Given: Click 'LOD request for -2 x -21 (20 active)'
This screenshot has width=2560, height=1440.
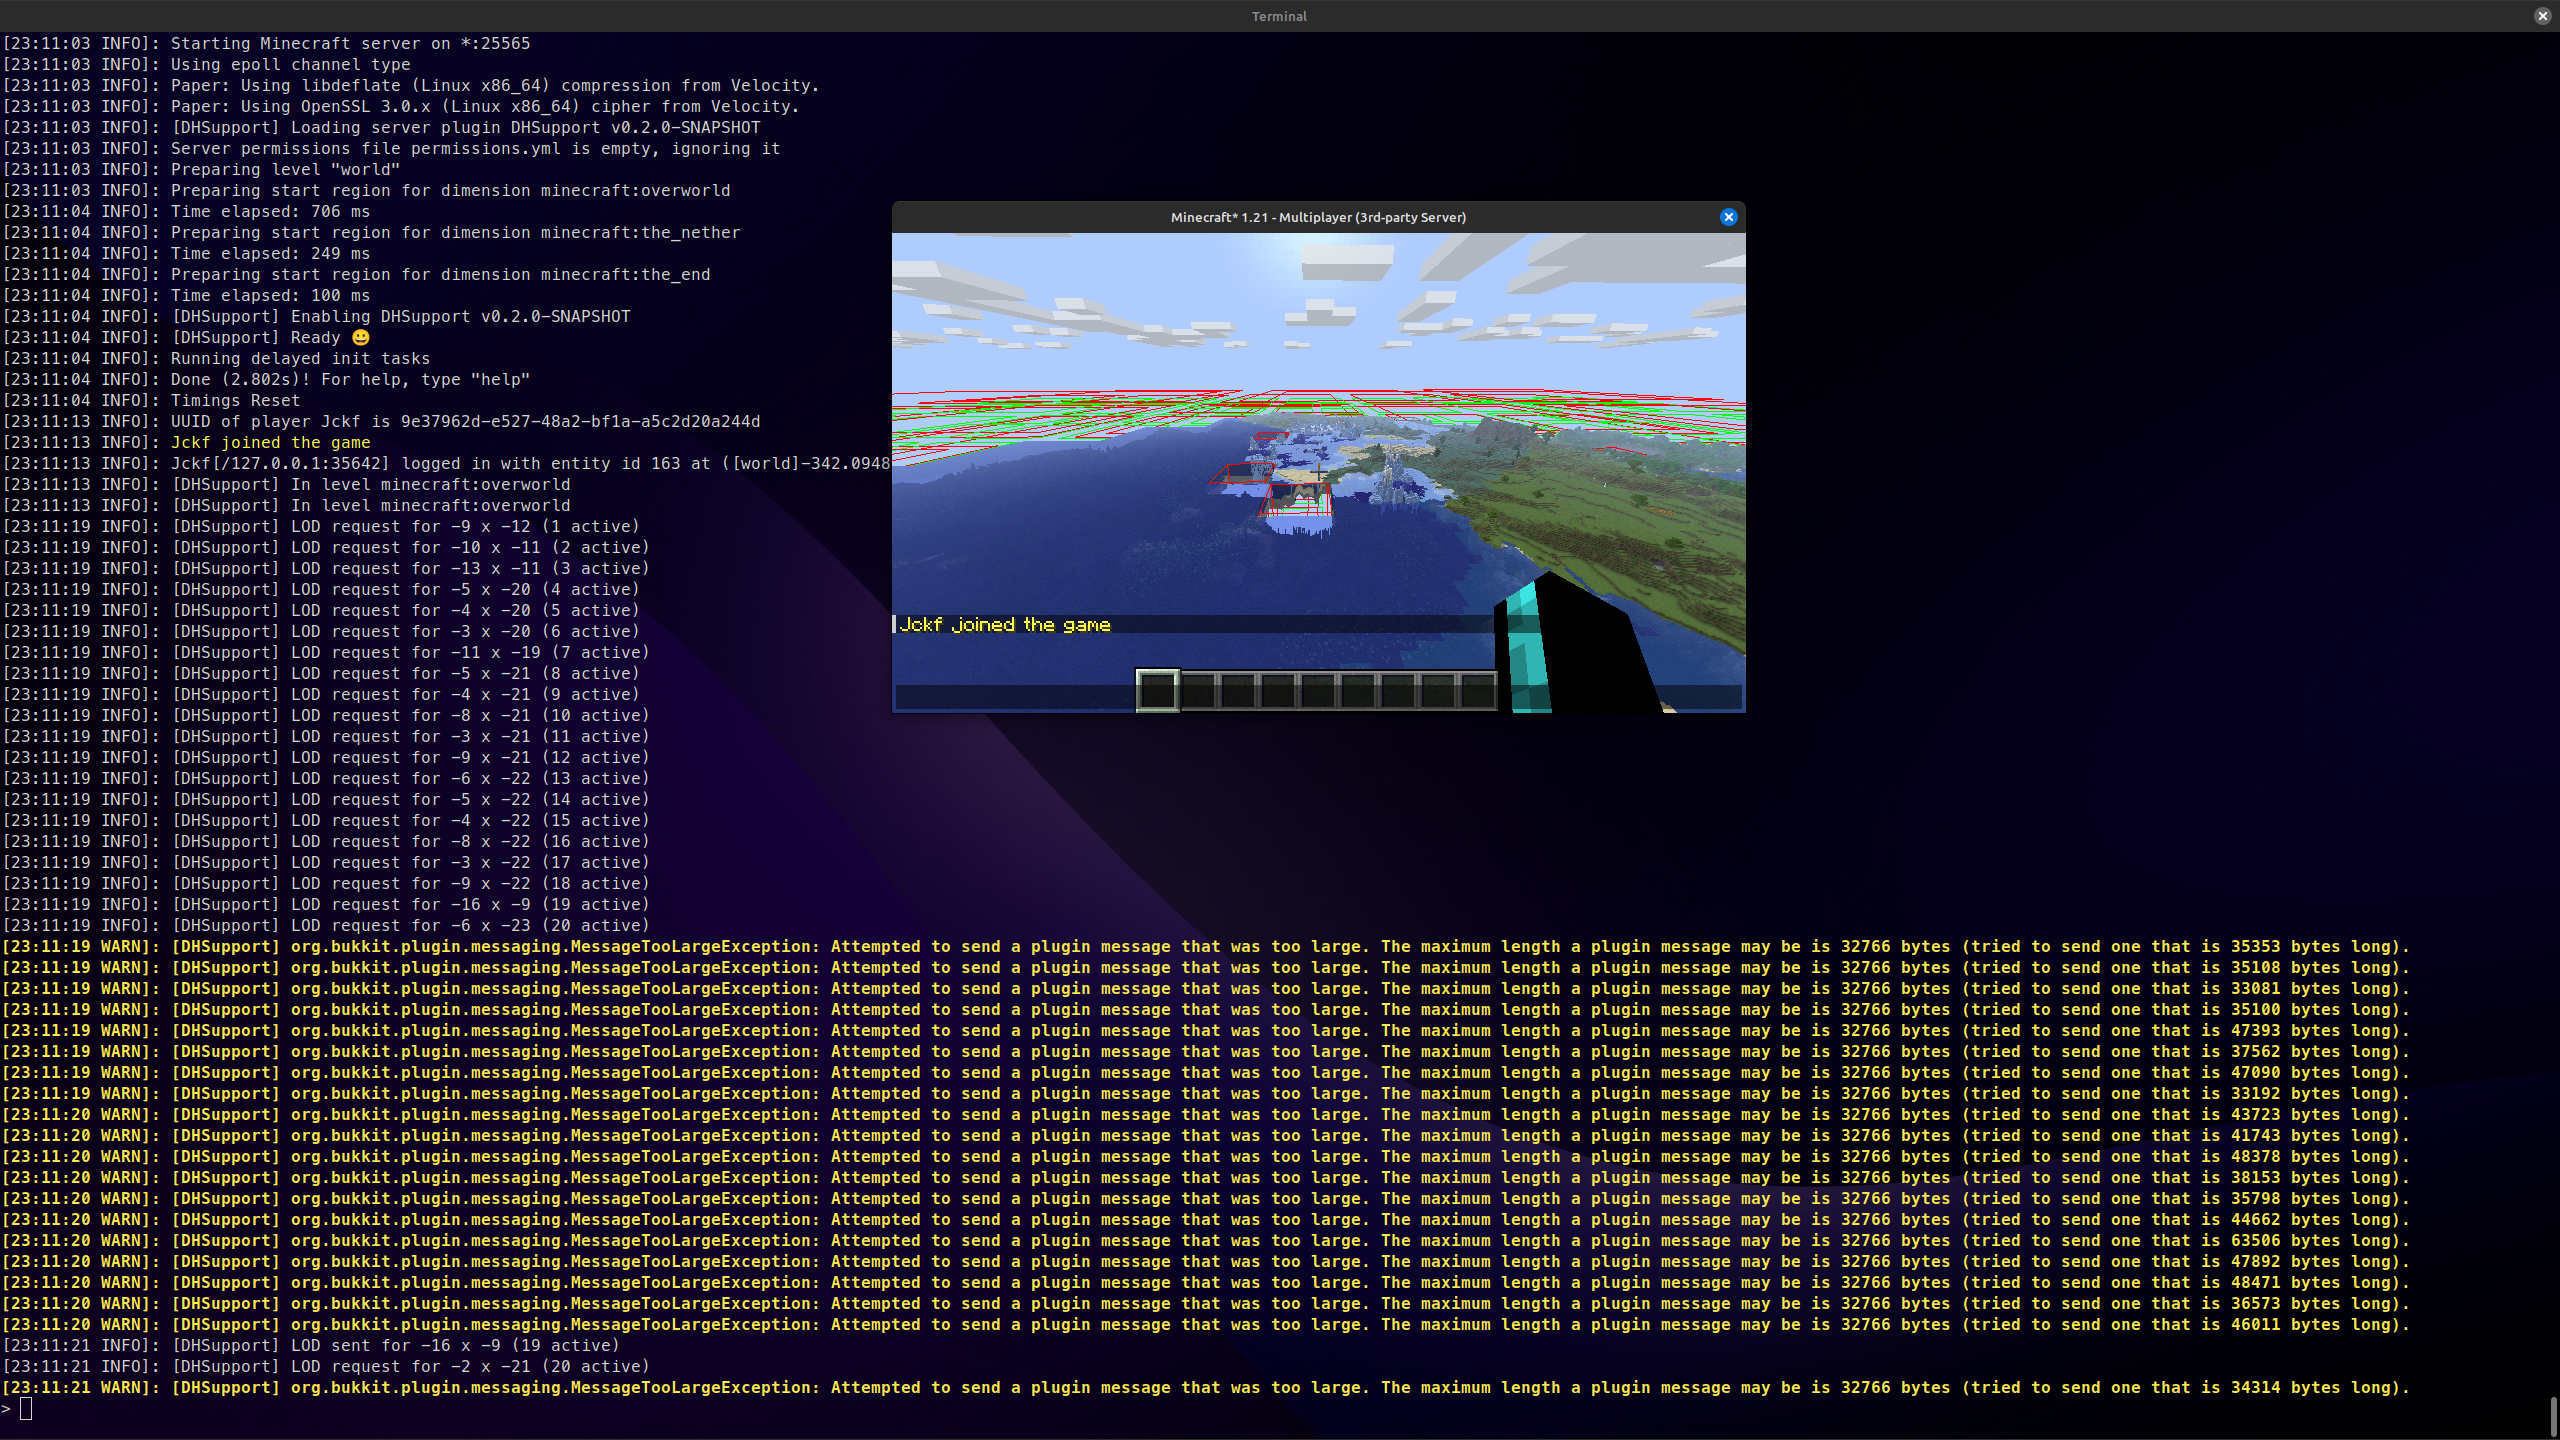Looking at the screenshot, I should tap(326, 1366).
